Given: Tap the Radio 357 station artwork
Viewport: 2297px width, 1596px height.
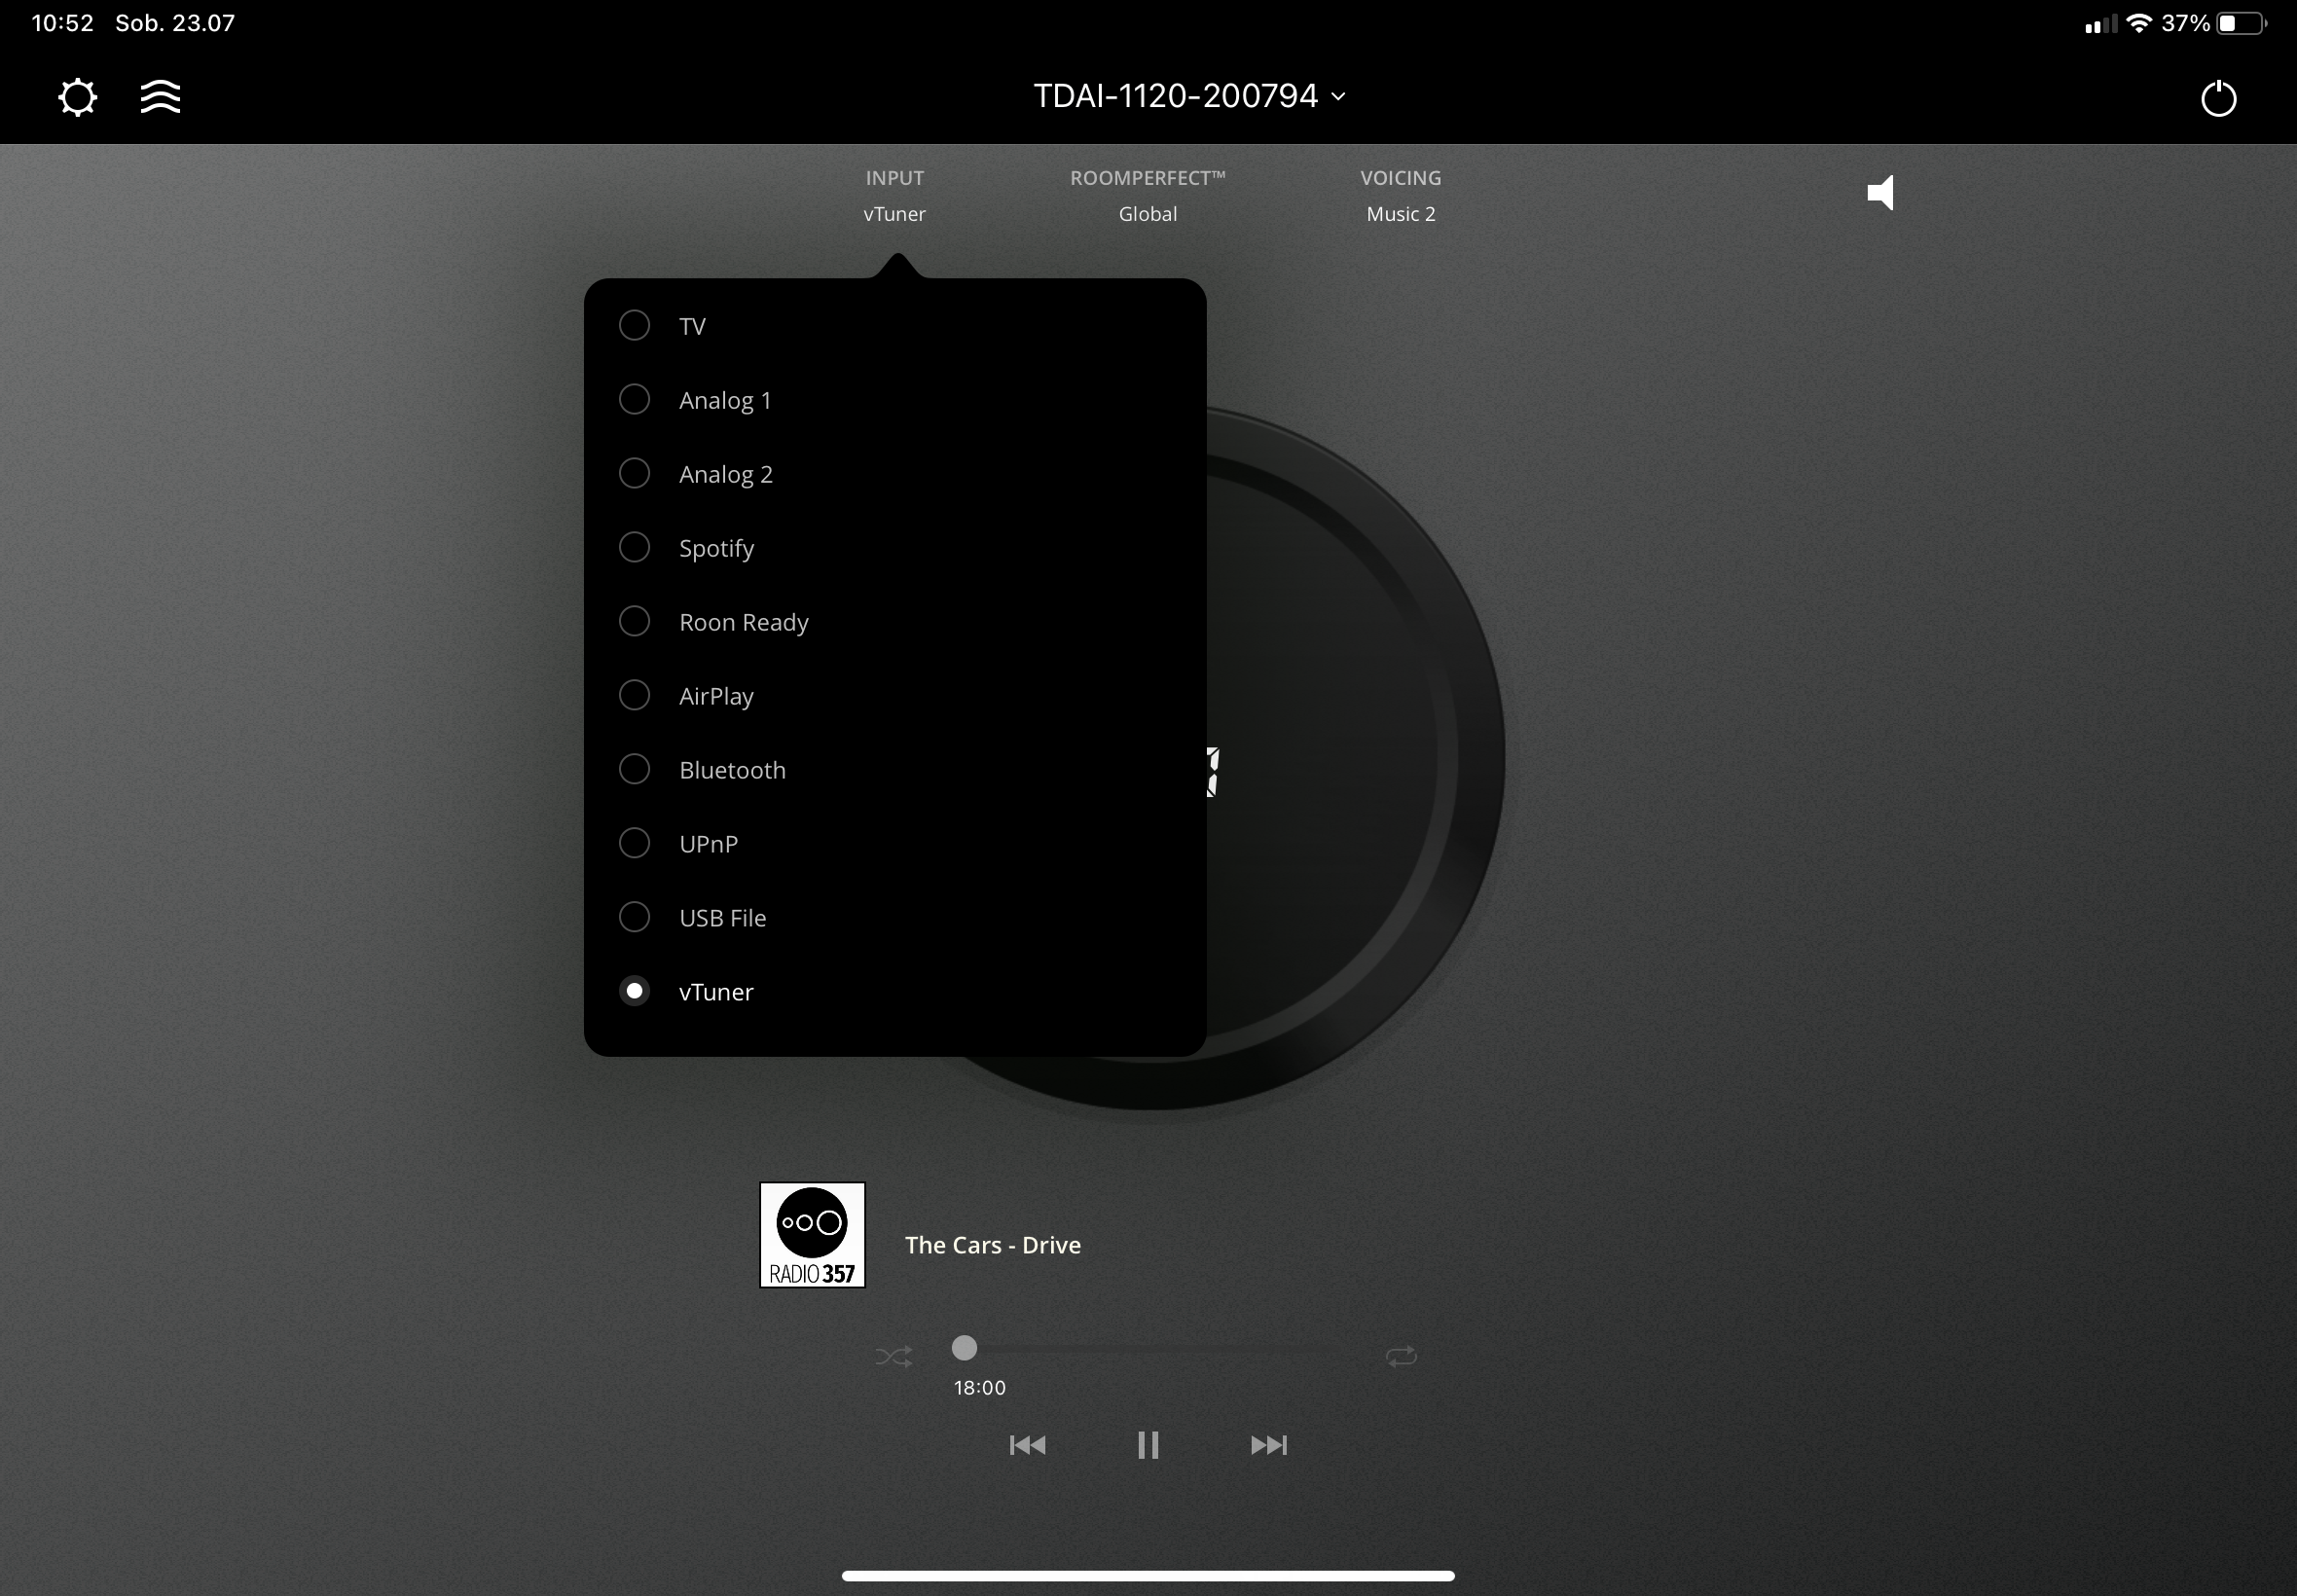Looking at the screenshot, I should pos(812,1235).
